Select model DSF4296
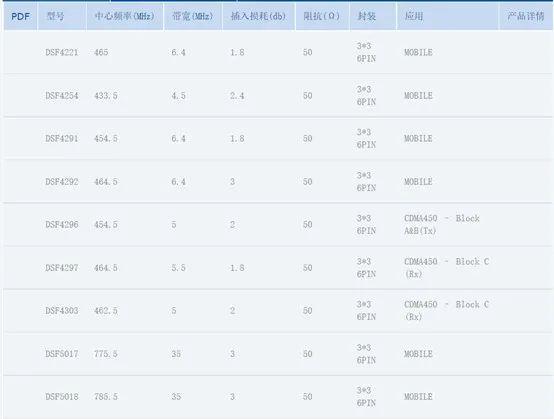 [62, 225]
